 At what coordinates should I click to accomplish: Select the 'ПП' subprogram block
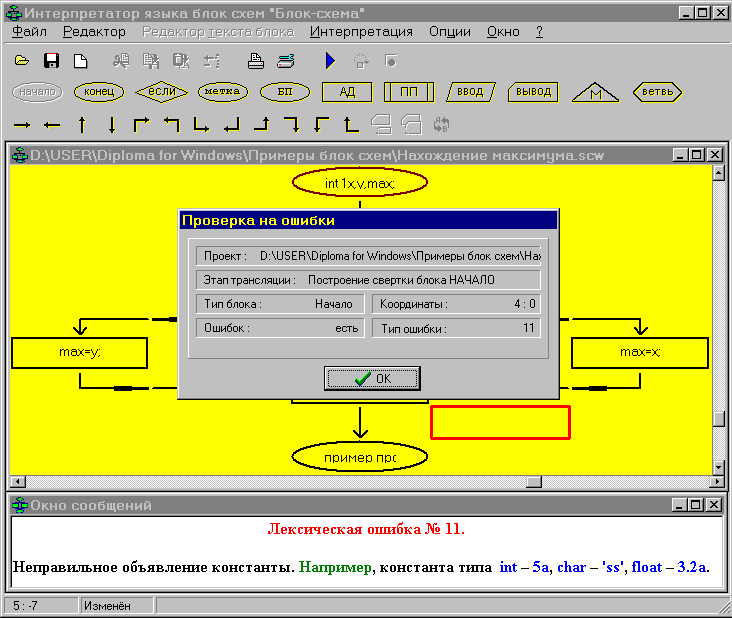(408, 92)
